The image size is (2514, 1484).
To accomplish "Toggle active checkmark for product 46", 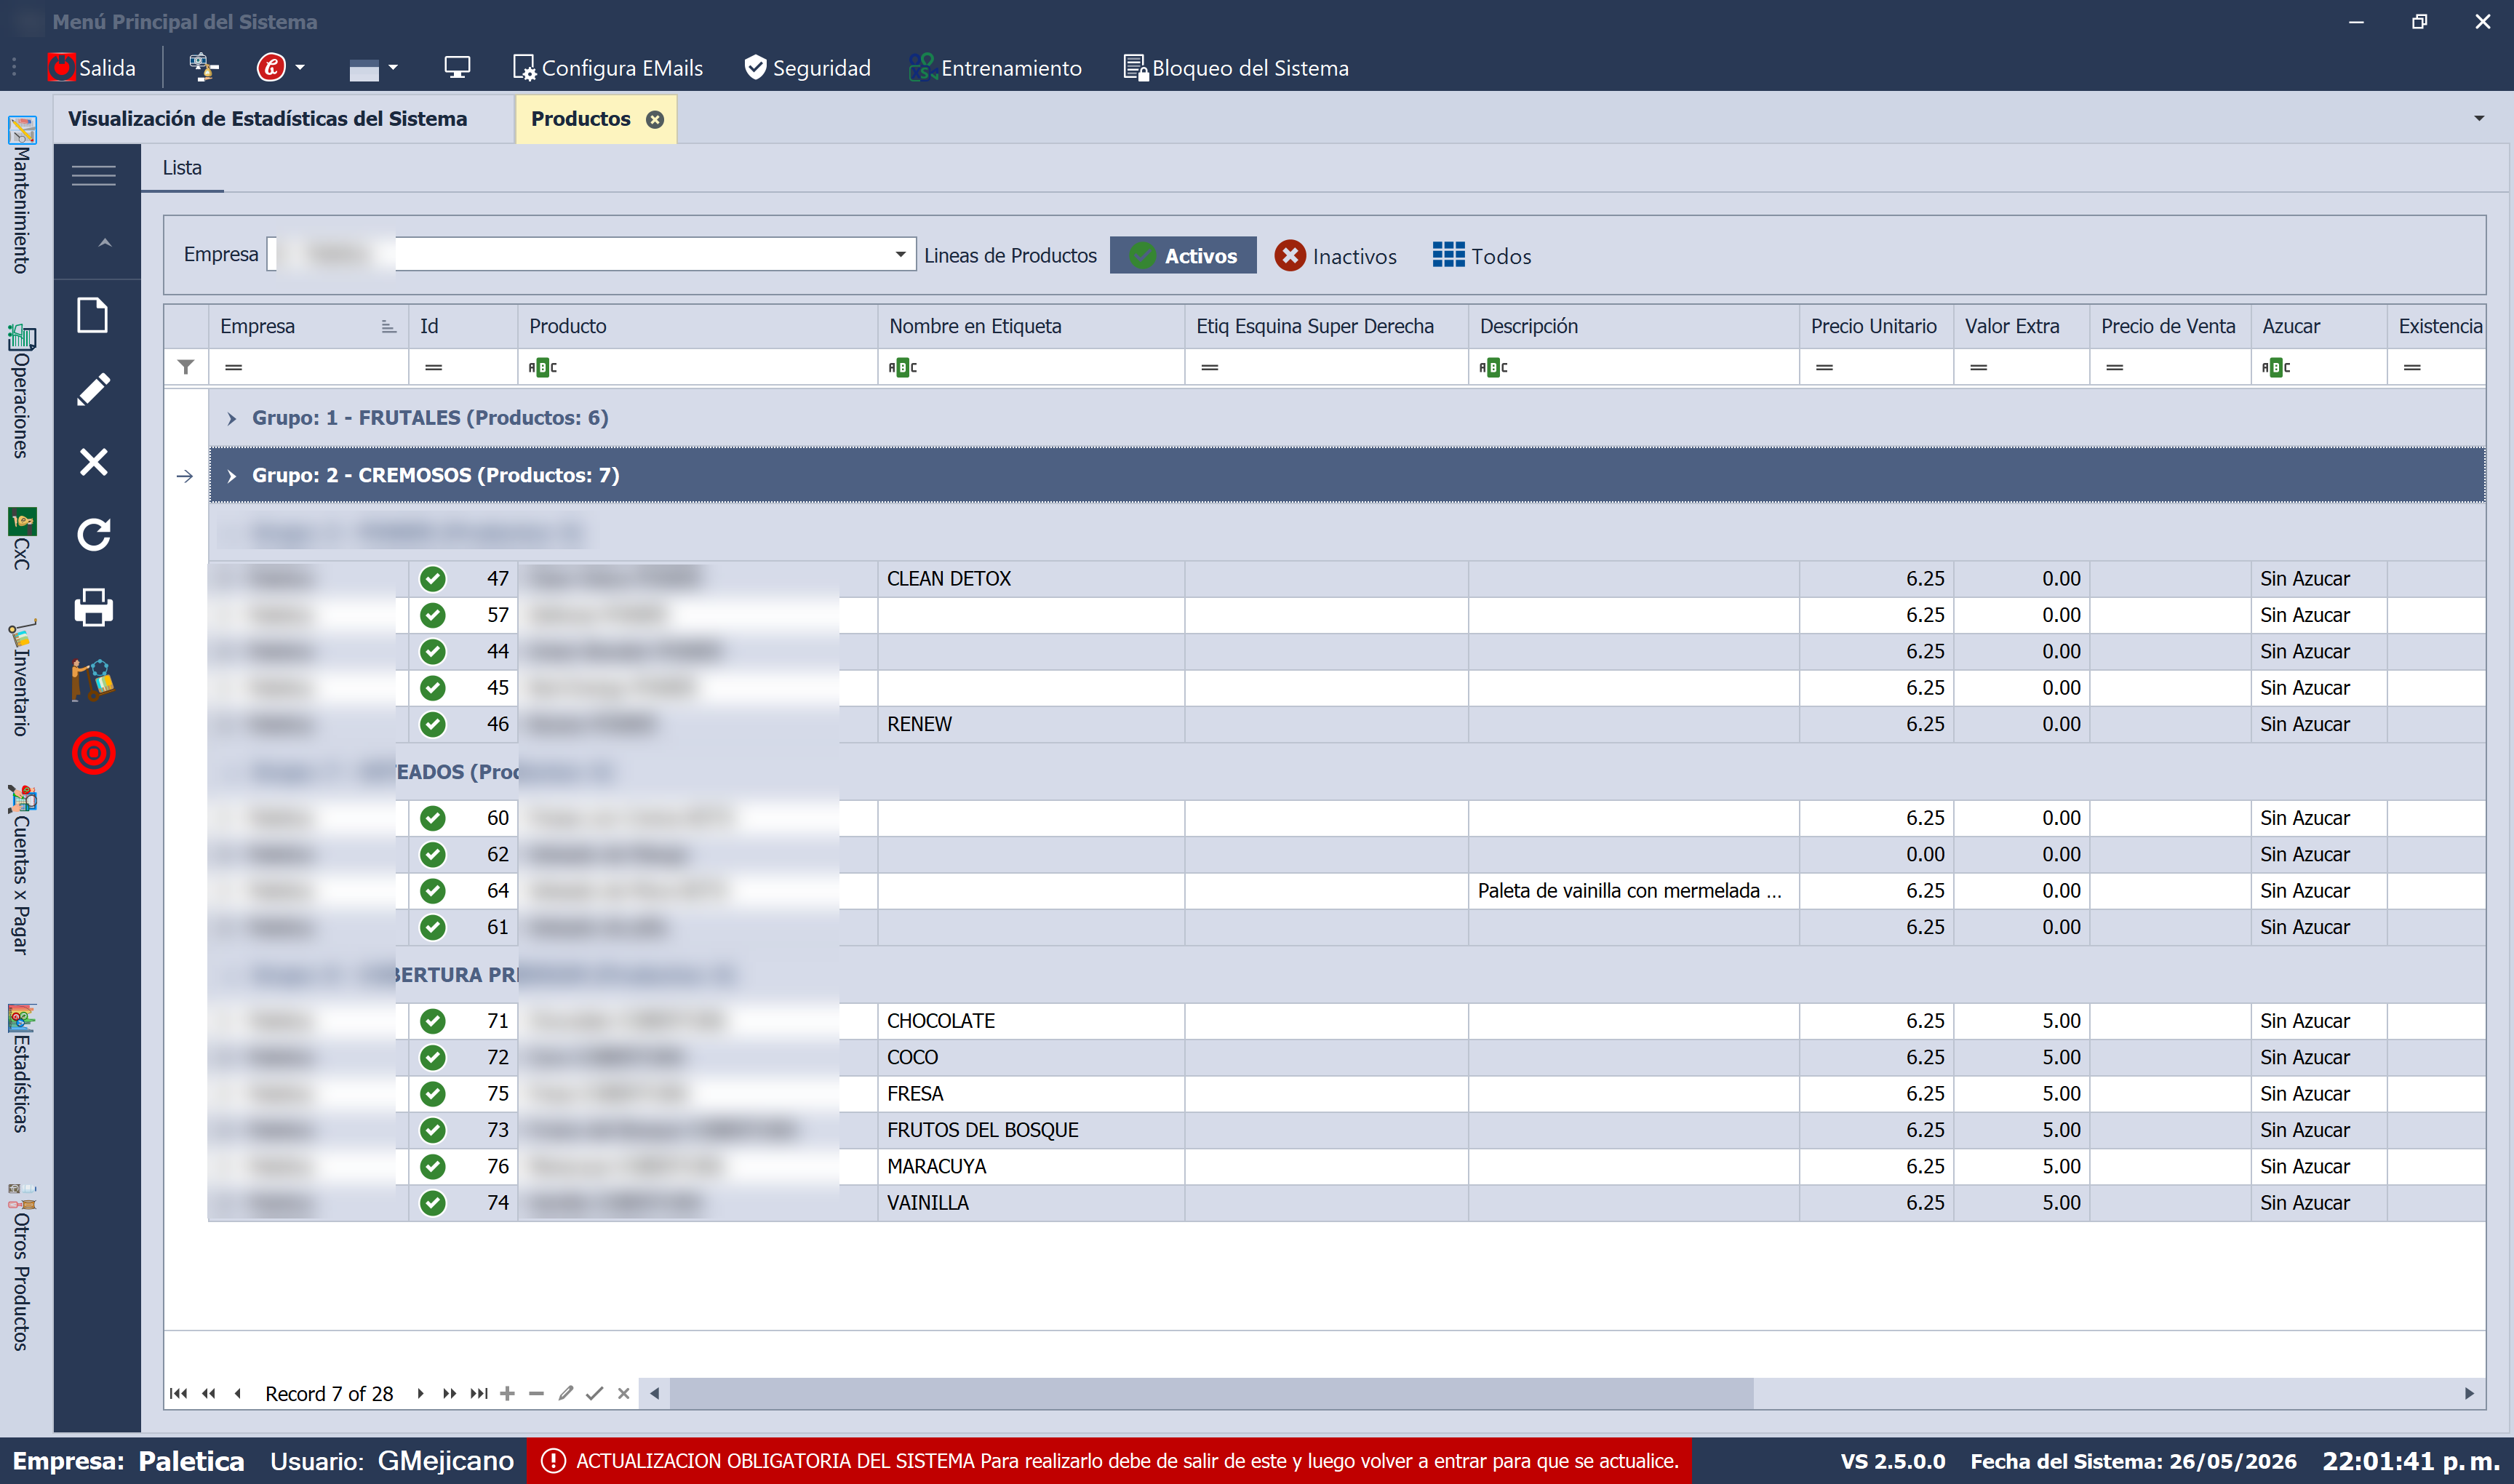I will tap(433, 724).
